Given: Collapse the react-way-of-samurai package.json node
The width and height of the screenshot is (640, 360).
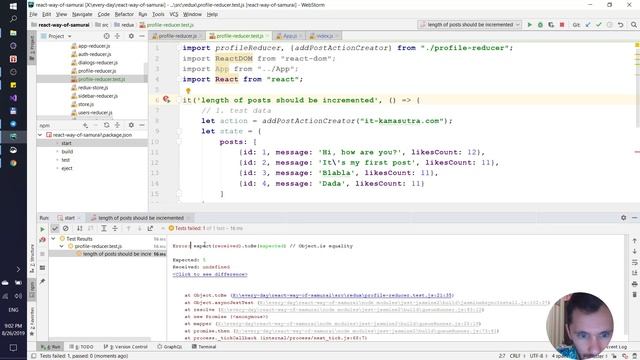Looking at the screenshot, I should coord(40,135).
